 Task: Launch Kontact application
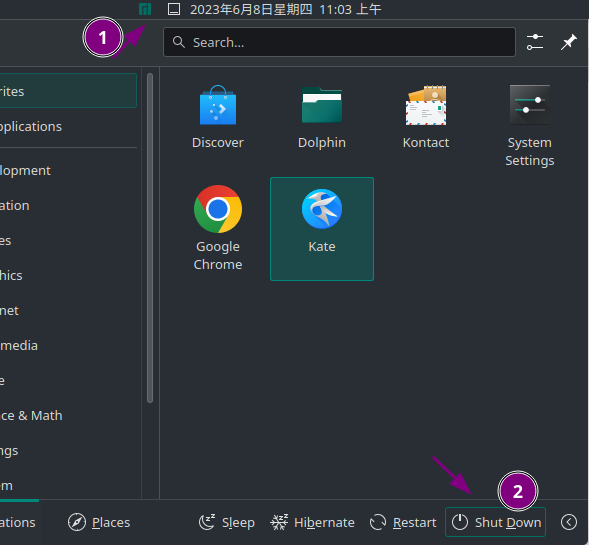[x=426, y=117]
